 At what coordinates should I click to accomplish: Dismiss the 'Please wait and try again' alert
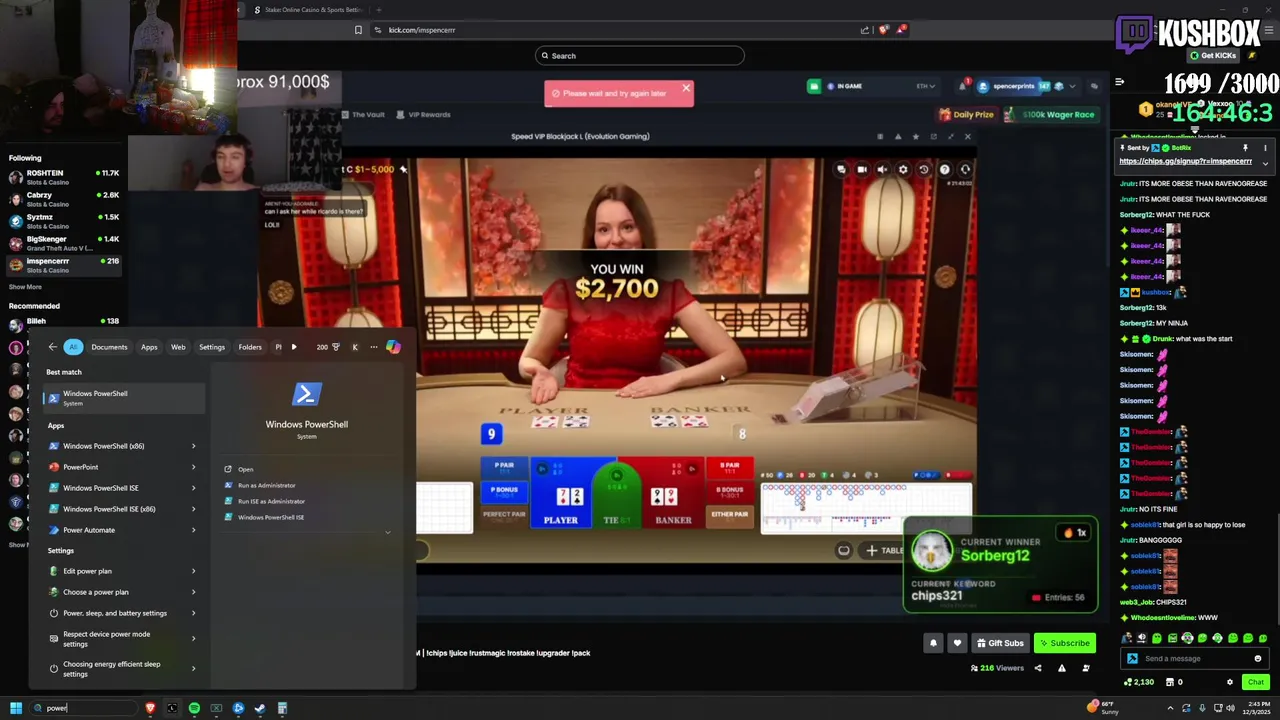coord(686,88)
